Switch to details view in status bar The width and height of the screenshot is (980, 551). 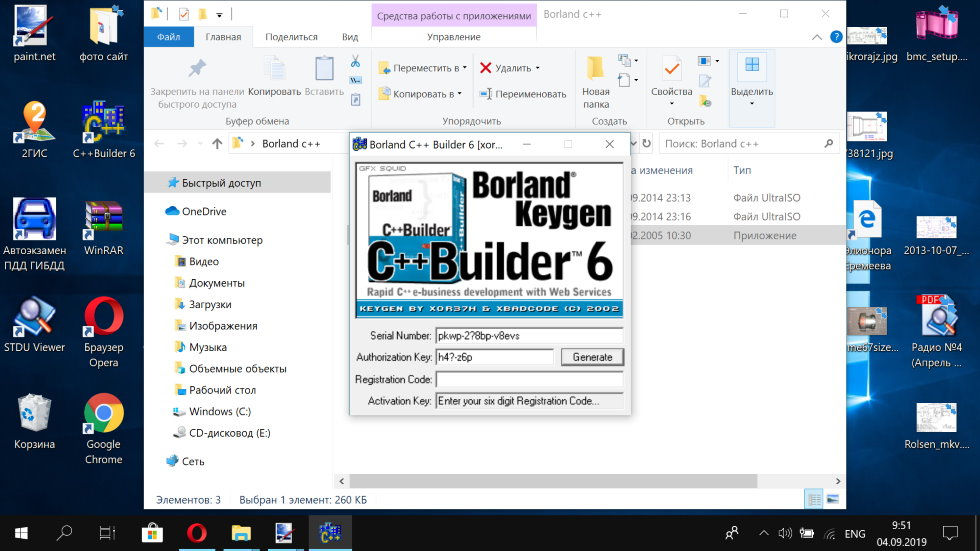pyautogui.click(x=814, y=499)
